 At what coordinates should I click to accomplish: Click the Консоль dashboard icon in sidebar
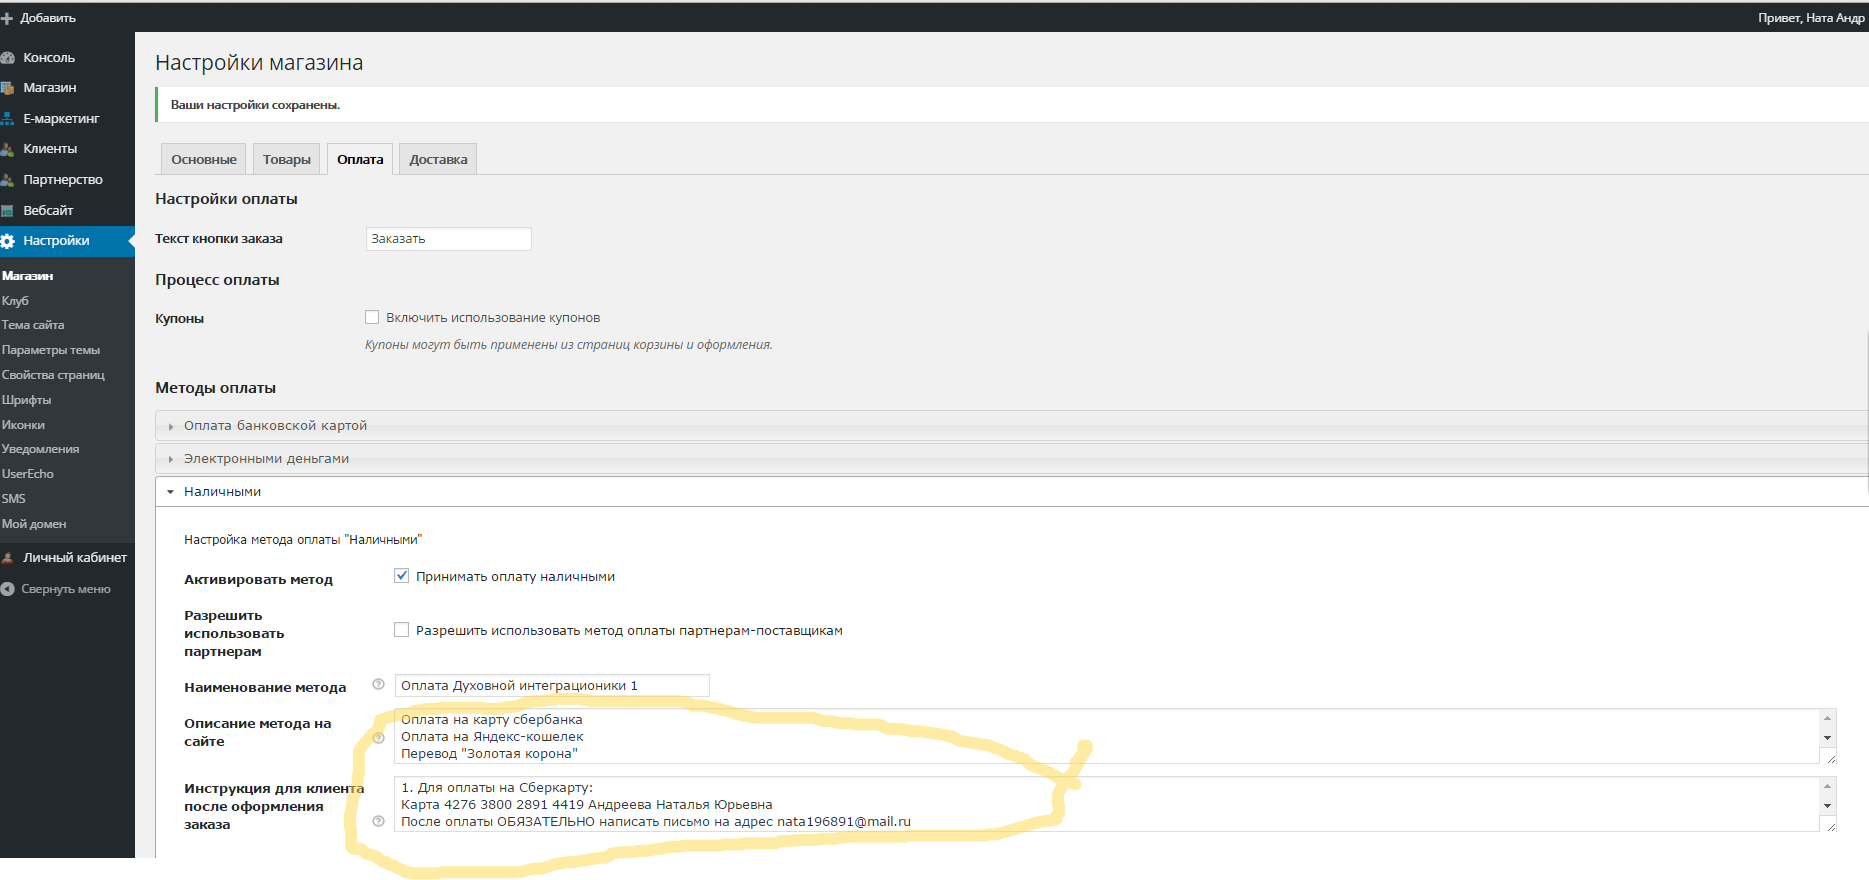(x=8, y=58)
